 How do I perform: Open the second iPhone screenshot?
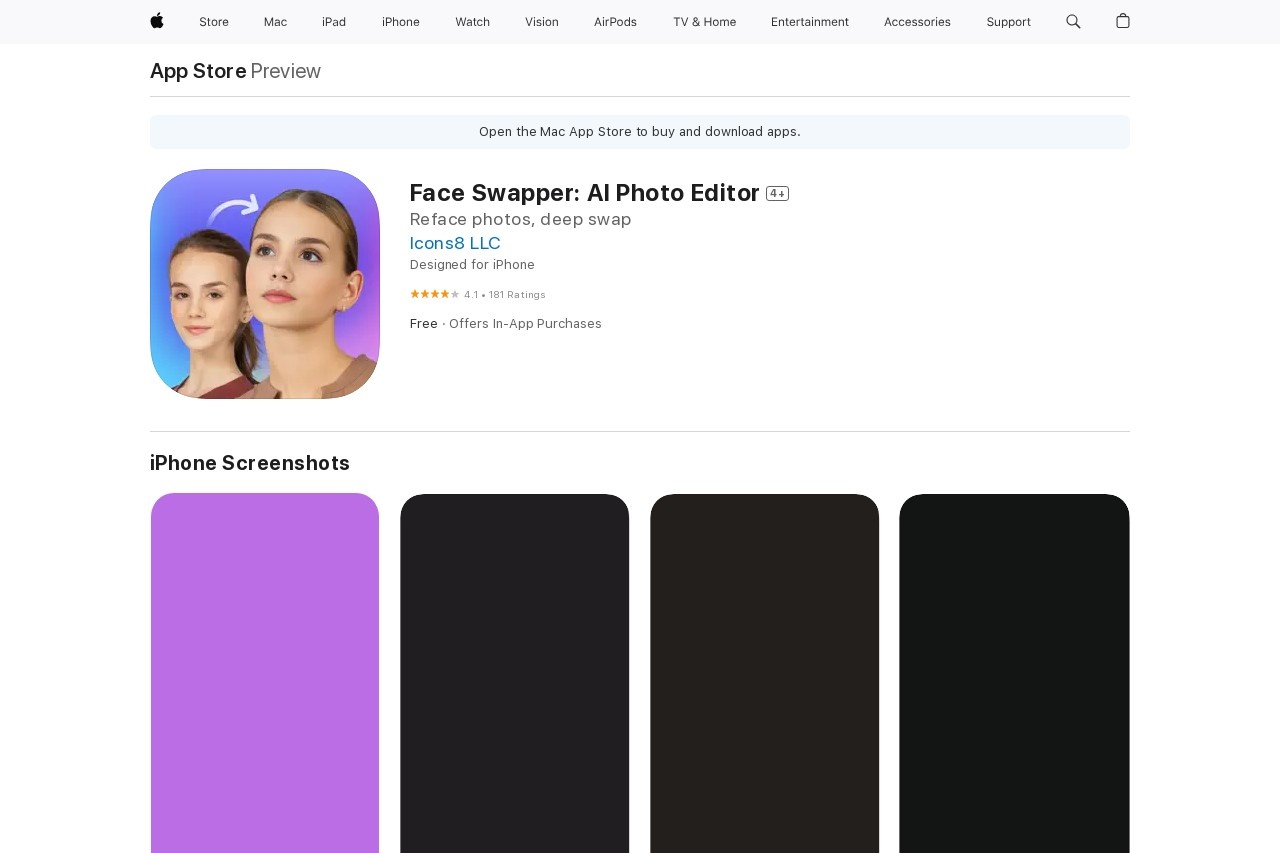click(x=515, y=673)
